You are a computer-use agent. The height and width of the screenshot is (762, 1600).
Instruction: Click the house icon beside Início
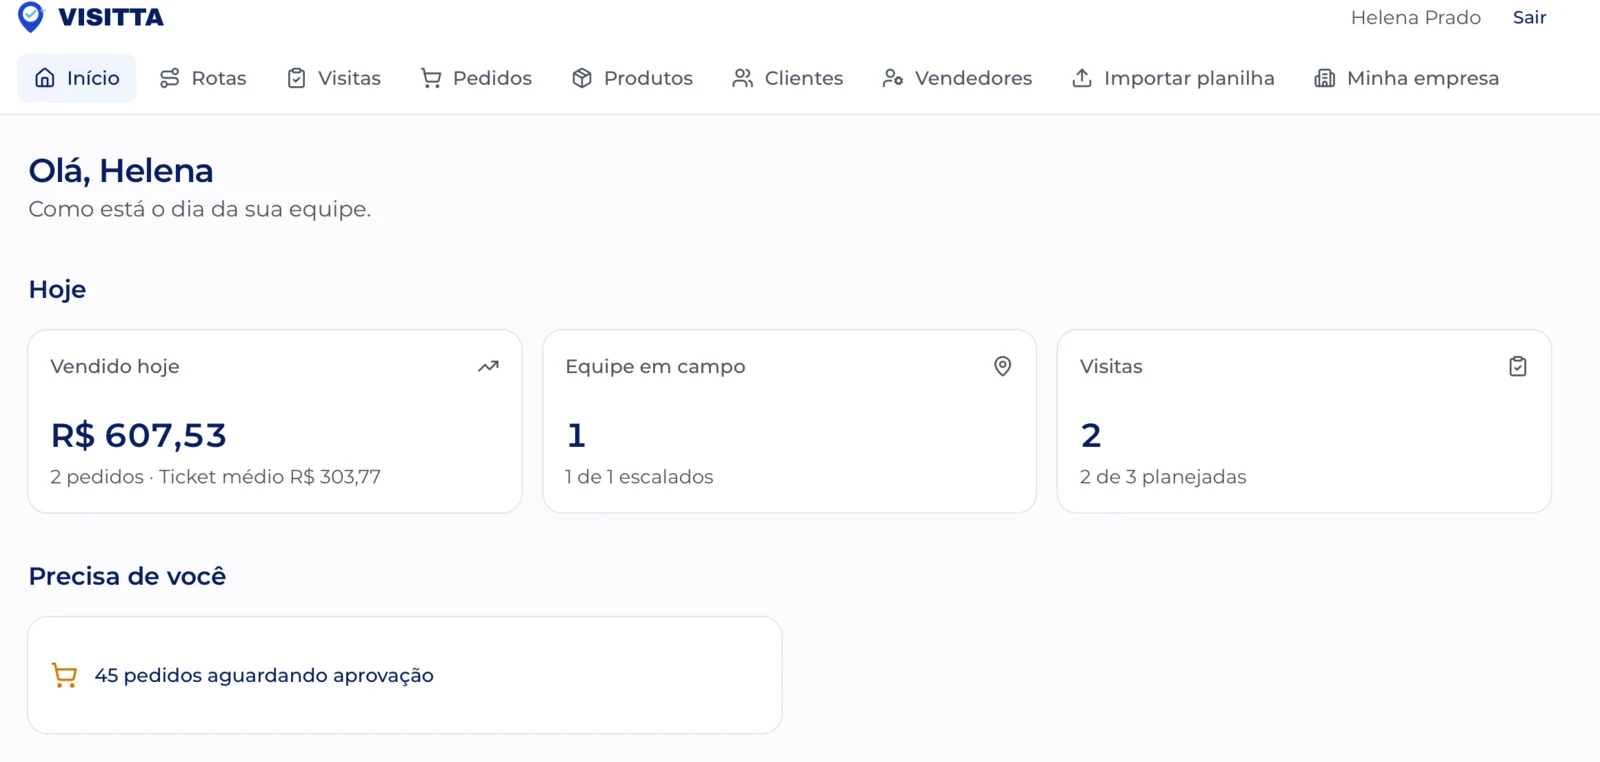tap(45, 78)
